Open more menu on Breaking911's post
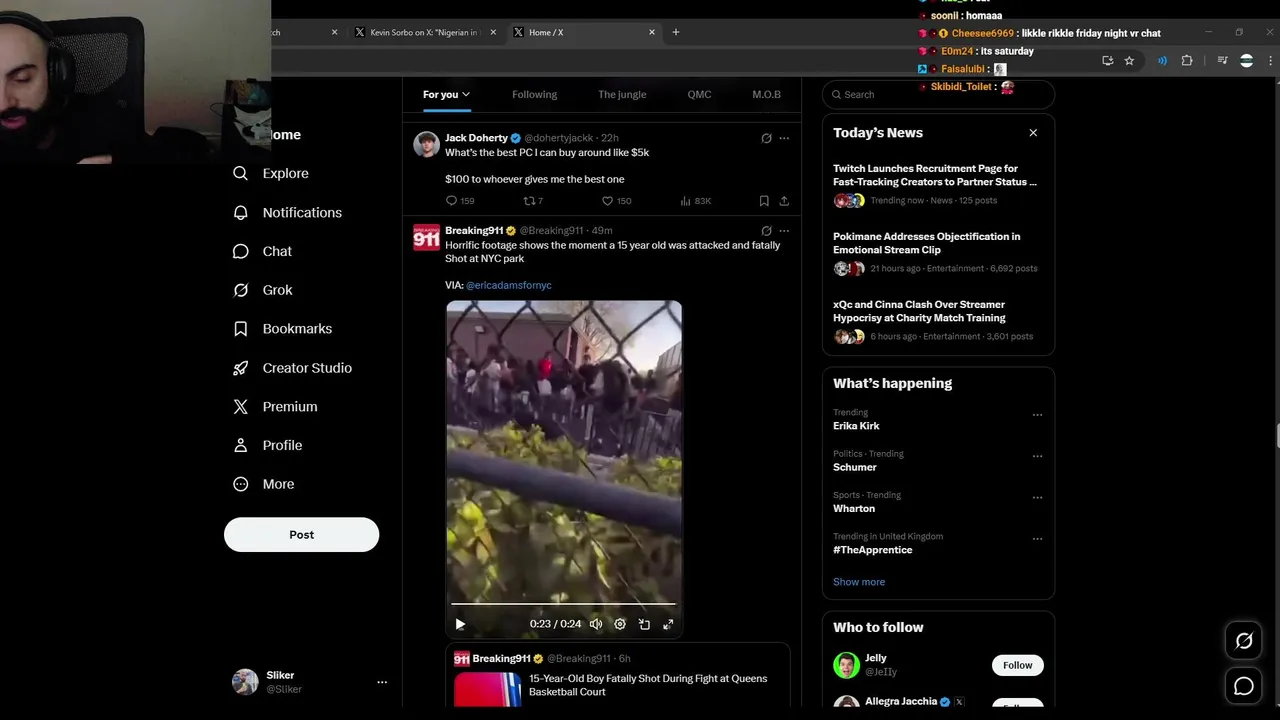 tap(784, 231)
